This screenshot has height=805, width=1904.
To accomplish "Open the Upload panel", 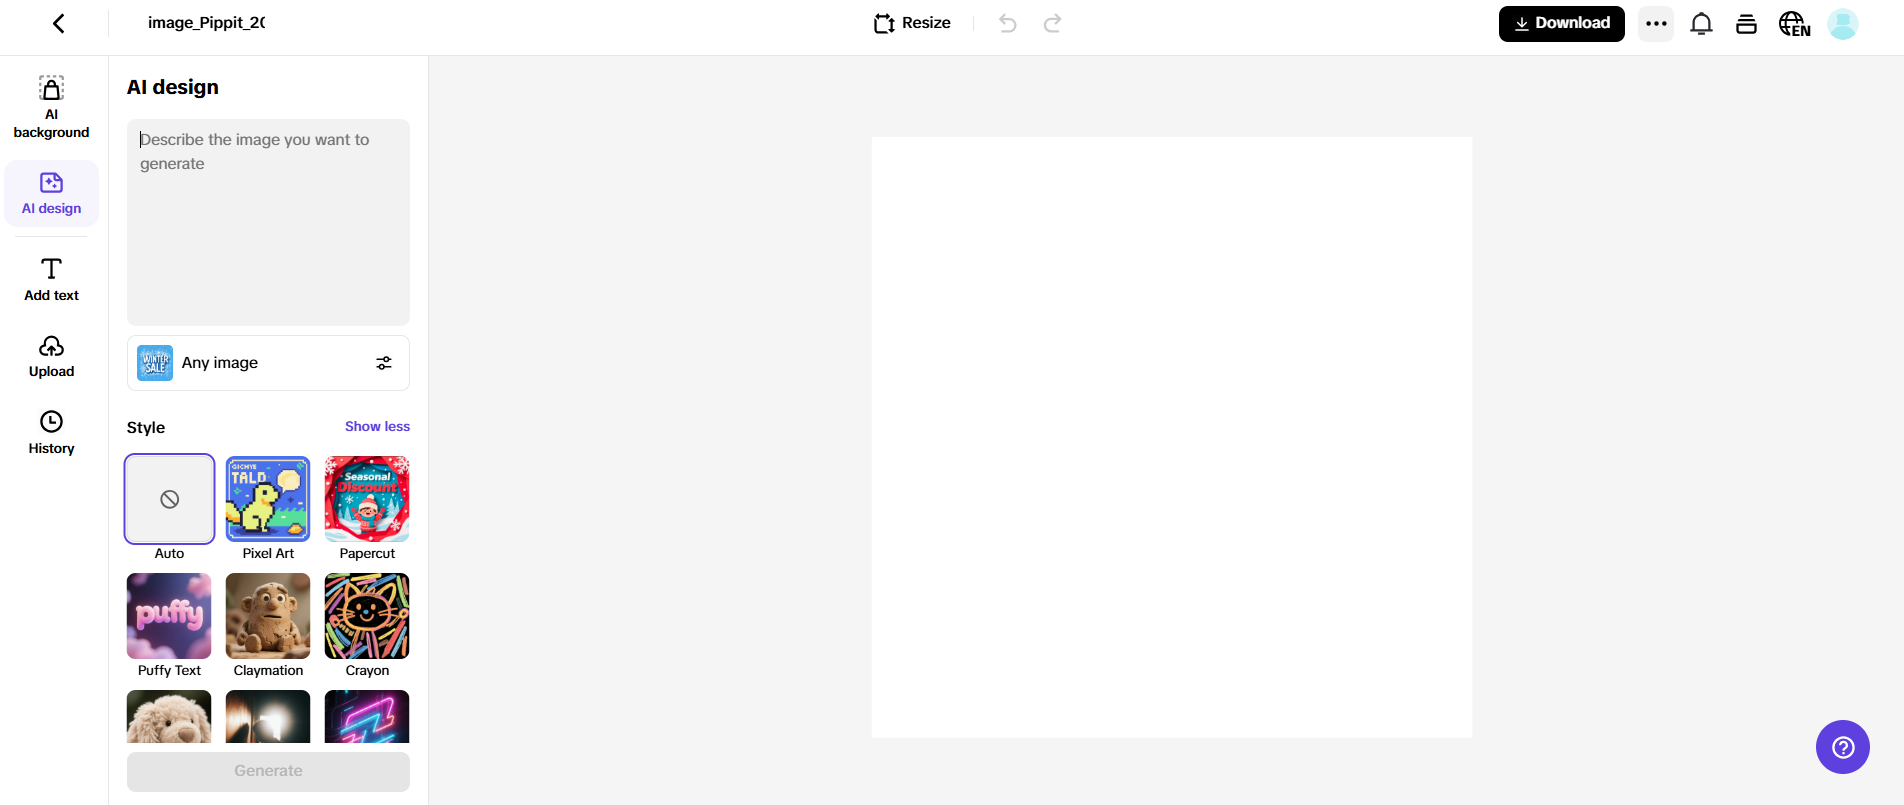I will [x=51, y=357].
